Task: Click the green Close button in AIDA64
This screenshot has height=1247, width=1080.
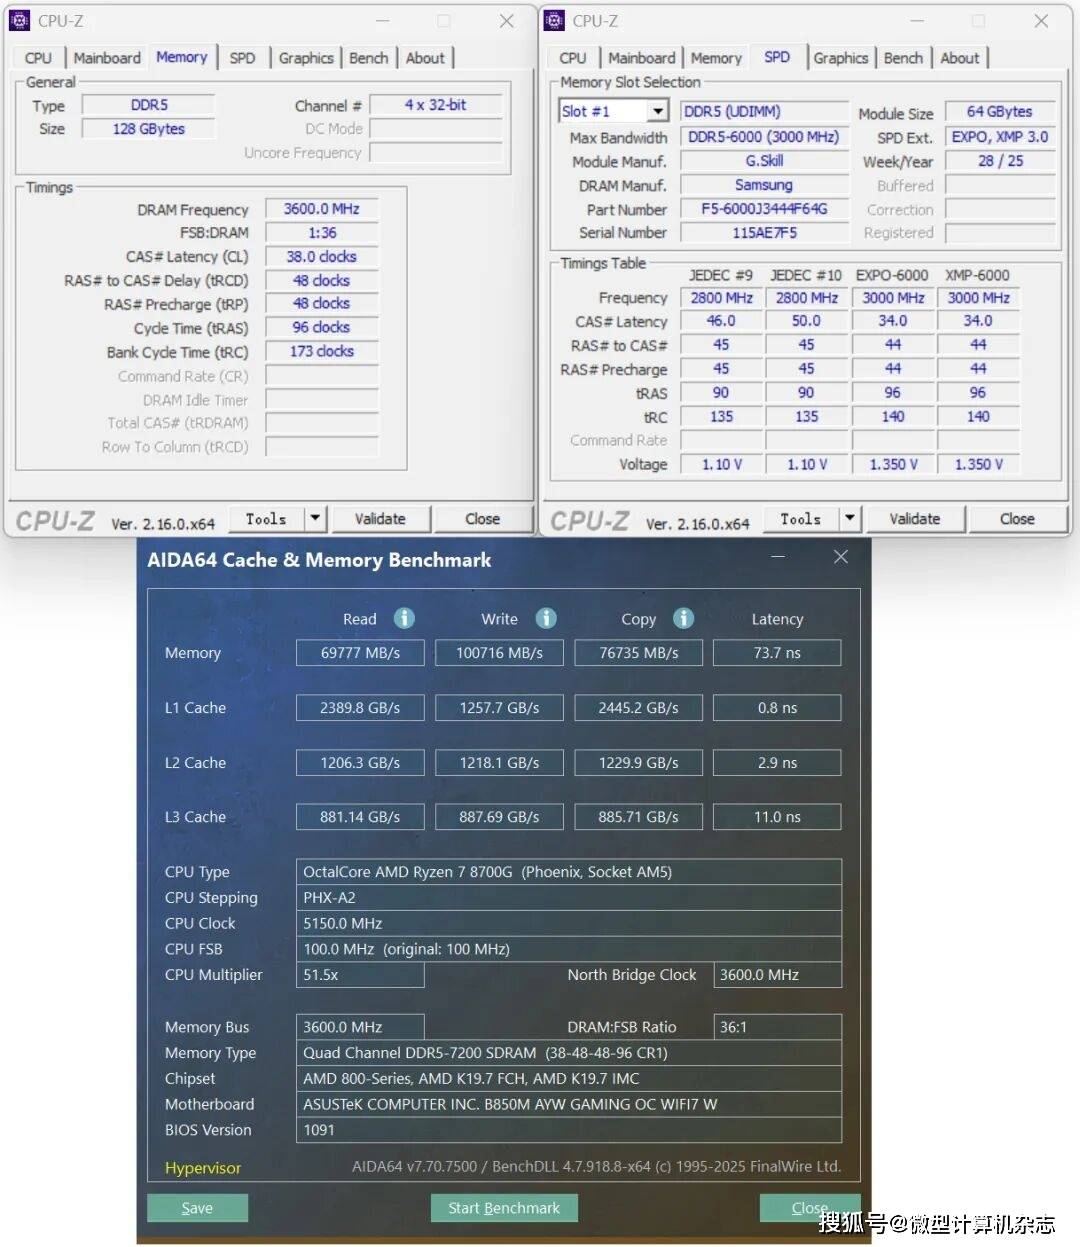Action: pos(810,1208)
